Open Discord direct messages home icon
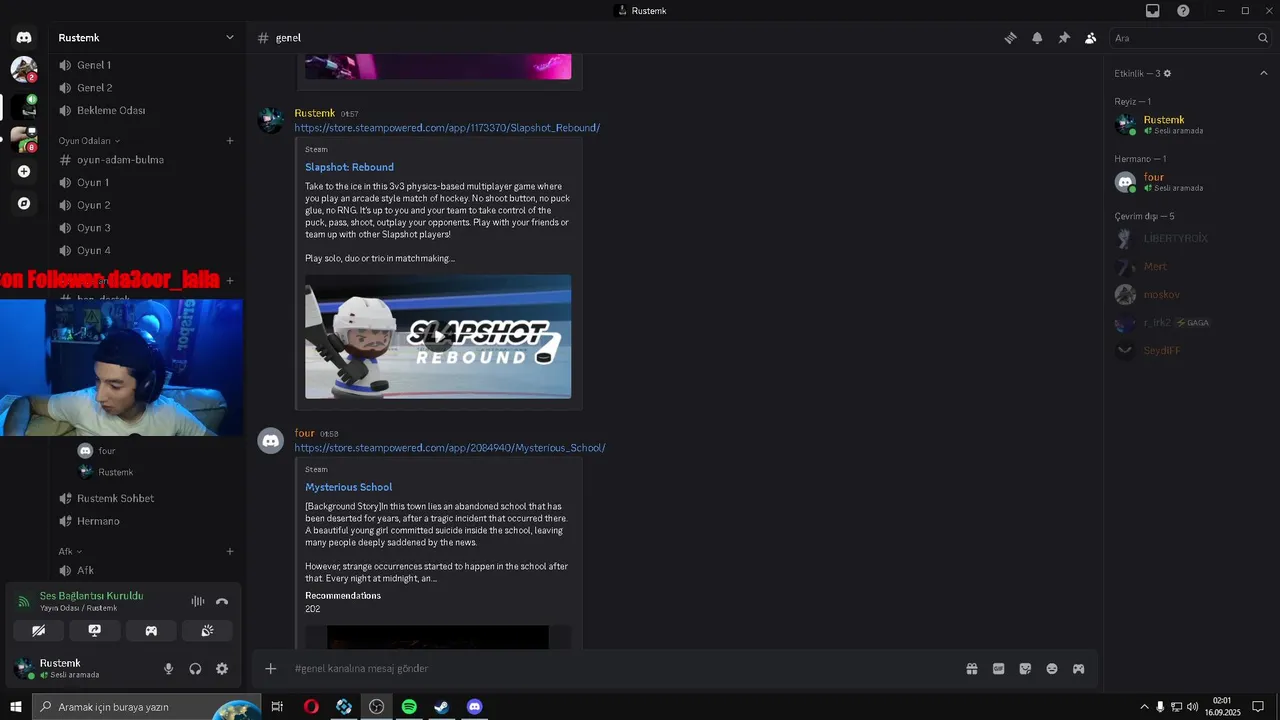This screenshot has height=720, width=1280. tap(24, 37)
